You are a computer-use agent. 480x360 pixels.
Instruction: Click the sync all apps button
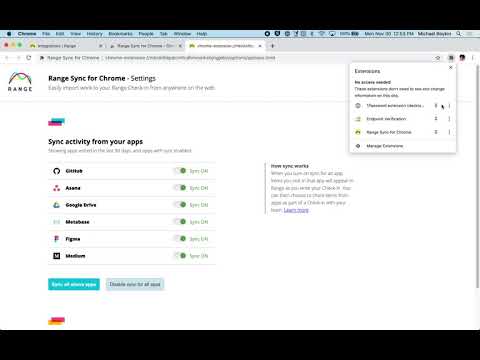pyautogui.click(x=74, y=284)
